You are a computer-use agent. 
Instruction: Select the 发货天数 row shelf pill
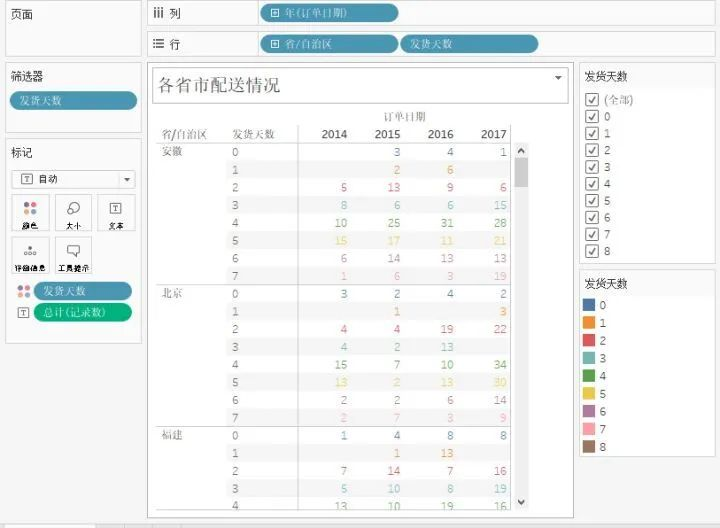tap(469, 44)
